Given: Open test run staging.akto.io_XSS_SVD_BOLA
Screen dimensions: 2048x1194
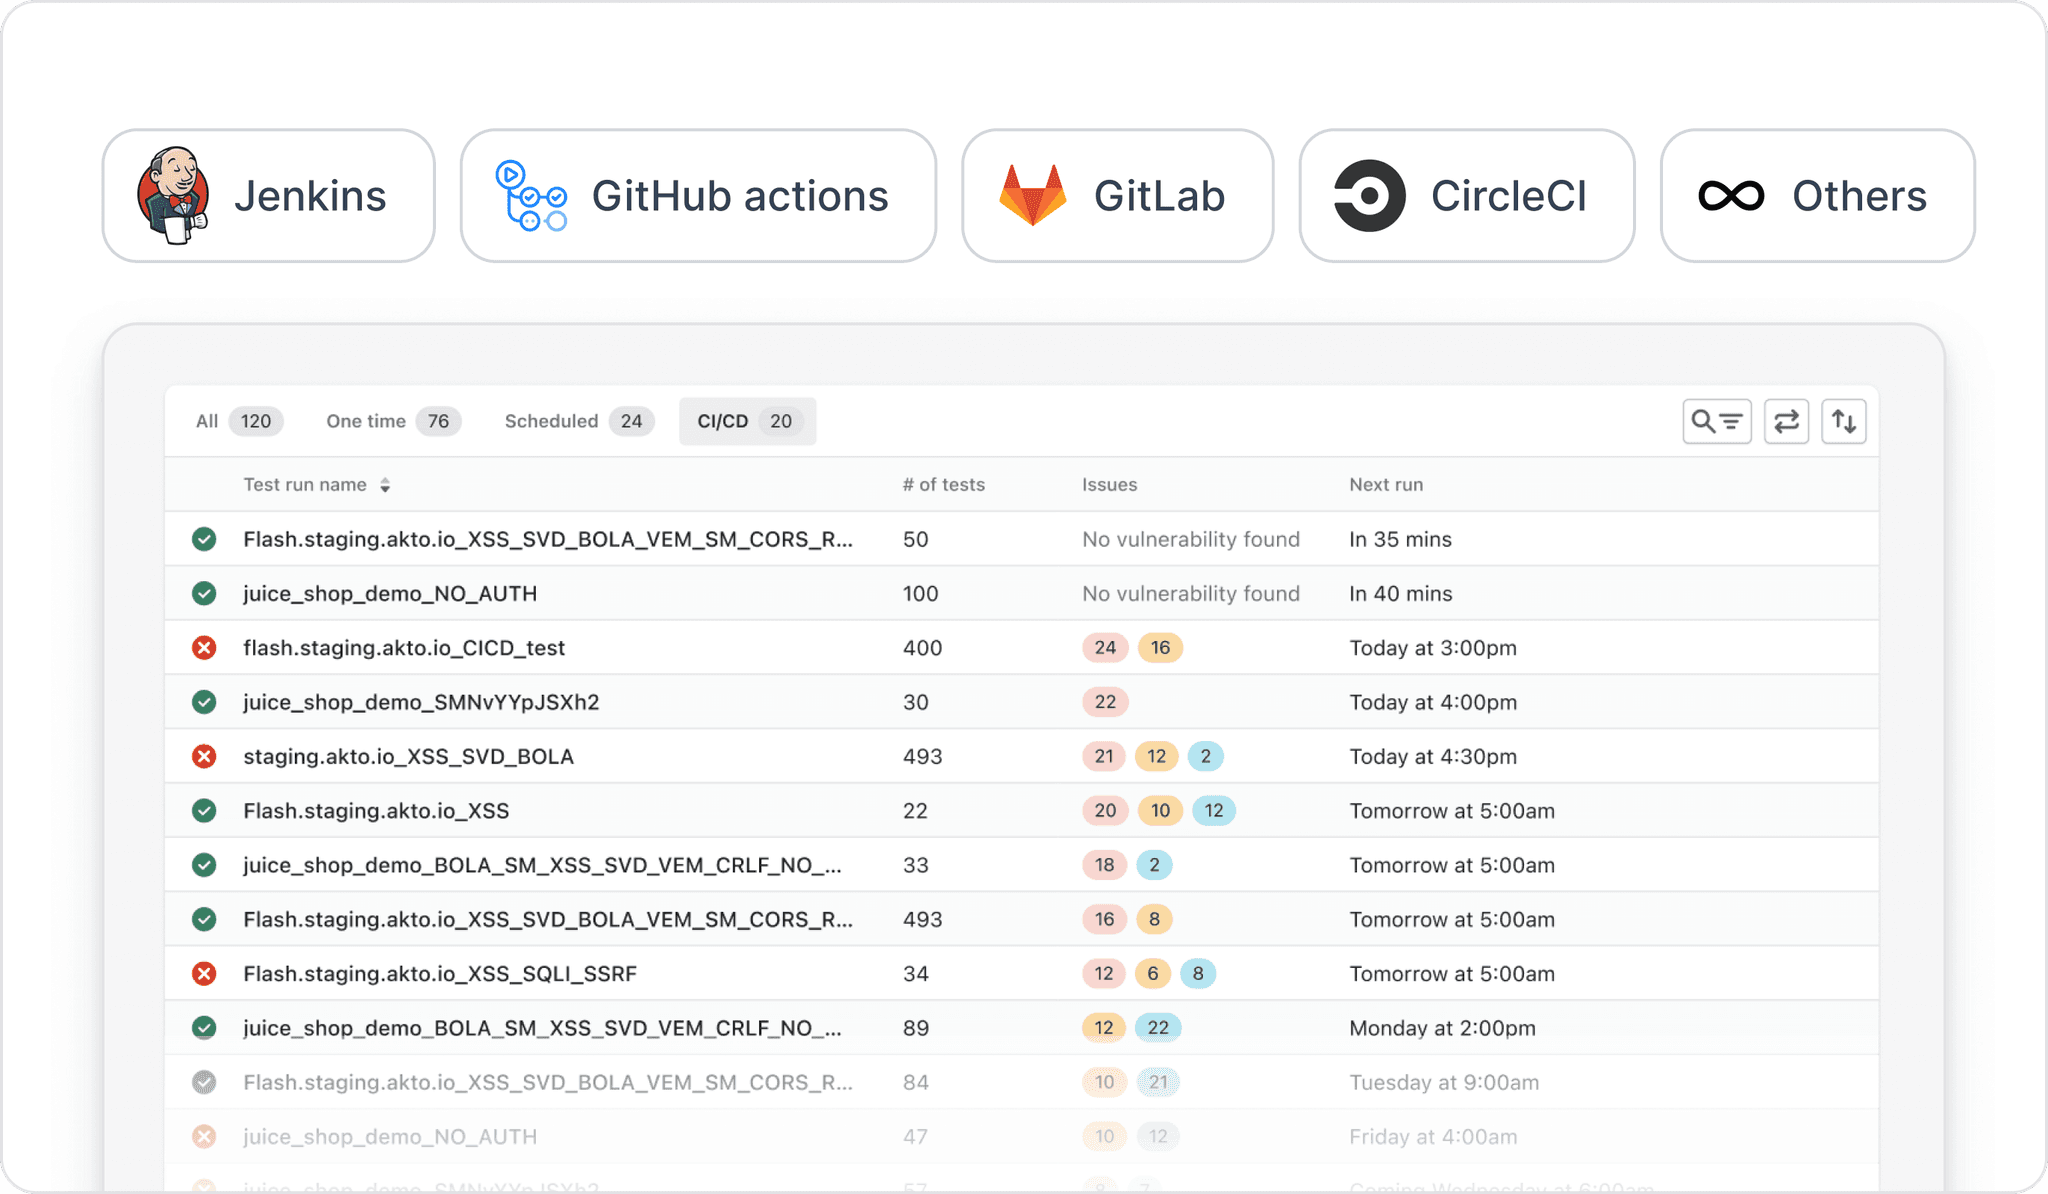Looking at the screenshot, I should click(x=408, y=756).
